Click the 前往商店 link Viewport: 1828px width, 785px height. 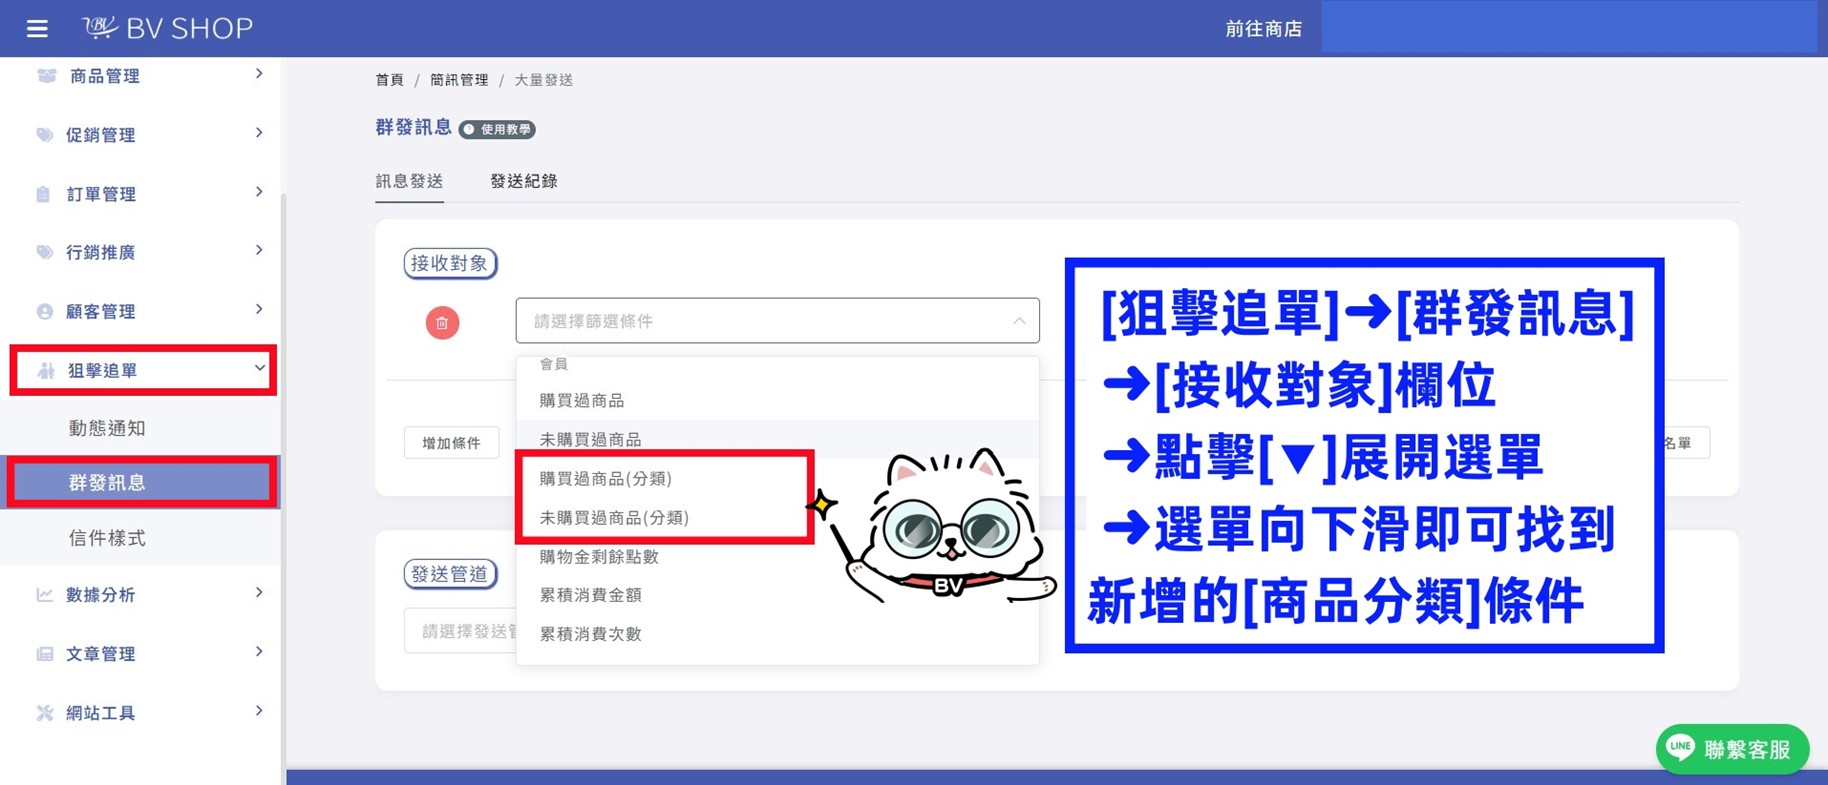click(1264, 29)
